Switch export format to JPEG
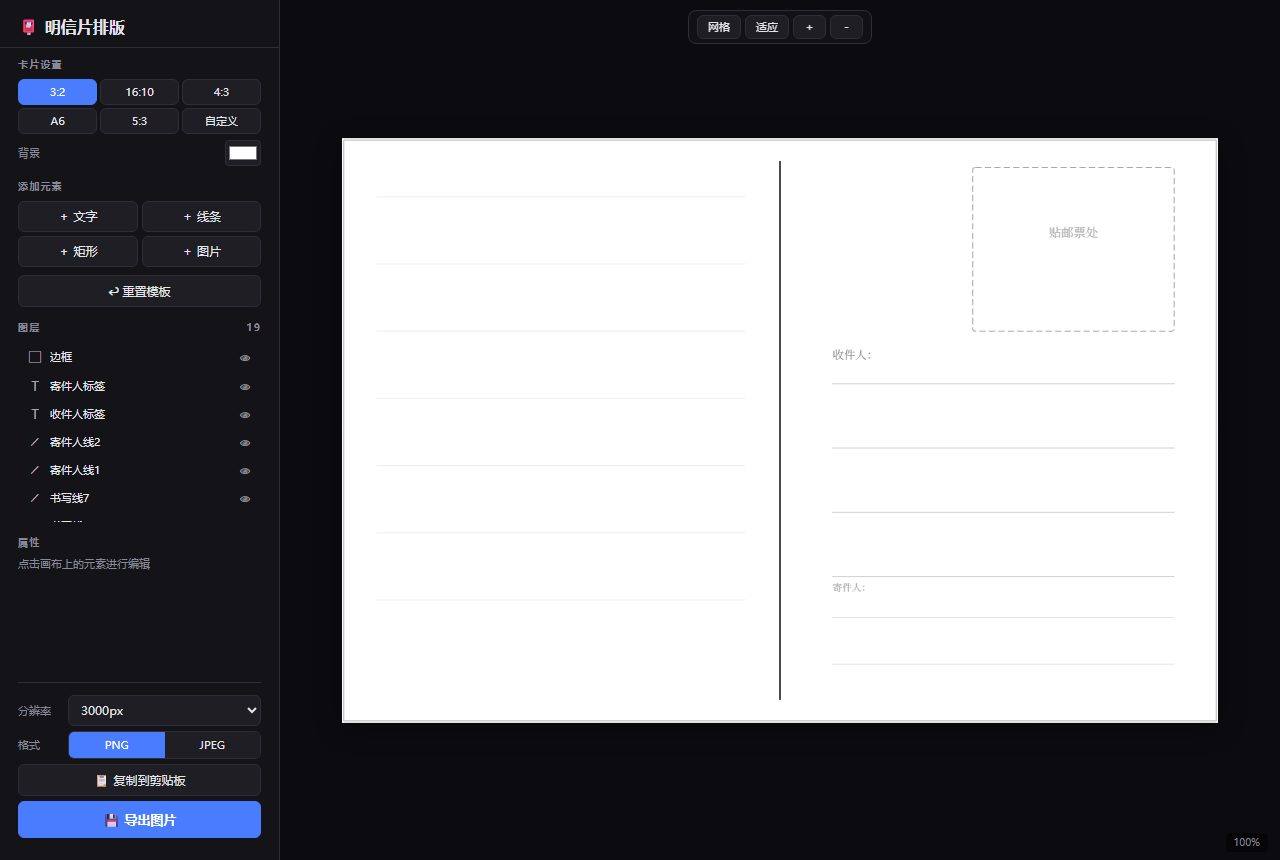 (x=212, y=745)
